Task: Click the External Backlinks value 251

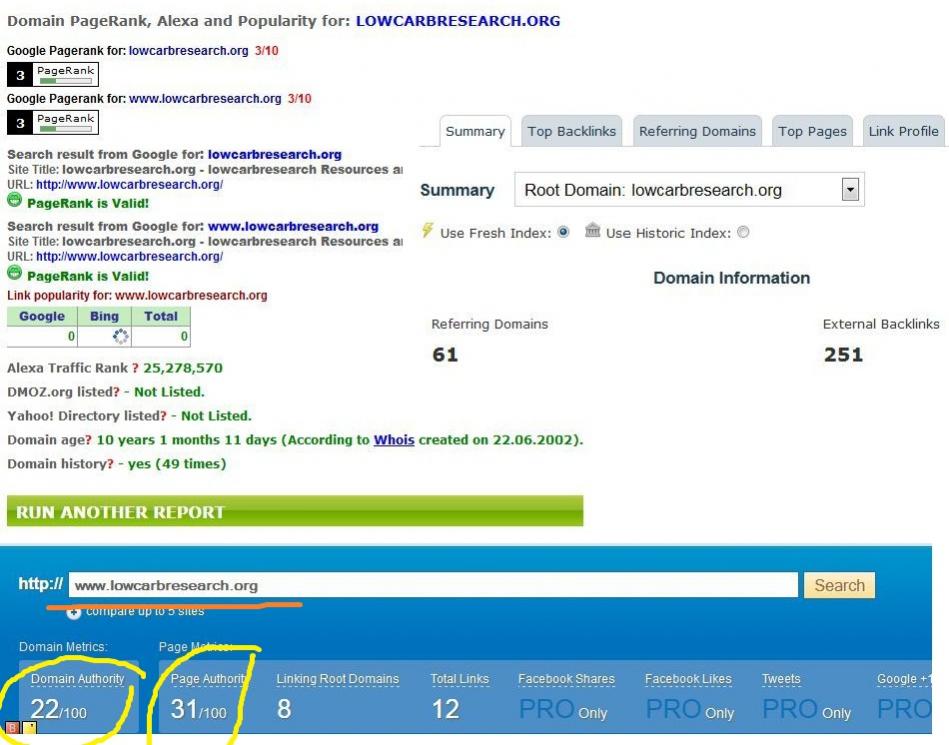Action: tap(843, 355)
